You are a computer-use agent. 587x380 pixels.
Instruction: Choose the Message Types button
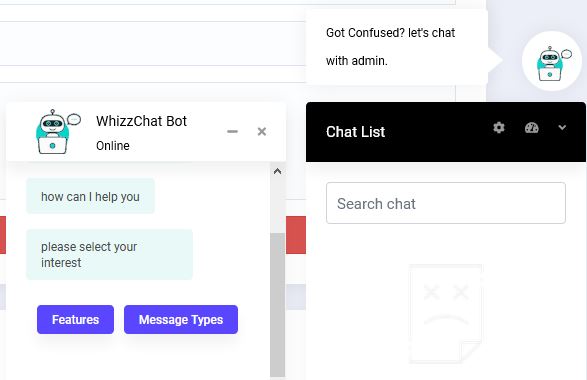pos(181,319)
